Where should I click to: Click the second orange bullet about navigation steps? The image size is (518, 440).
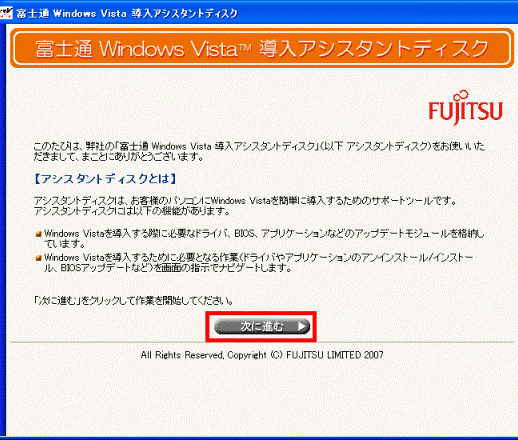pyautogui.click(x=38, y=258)
